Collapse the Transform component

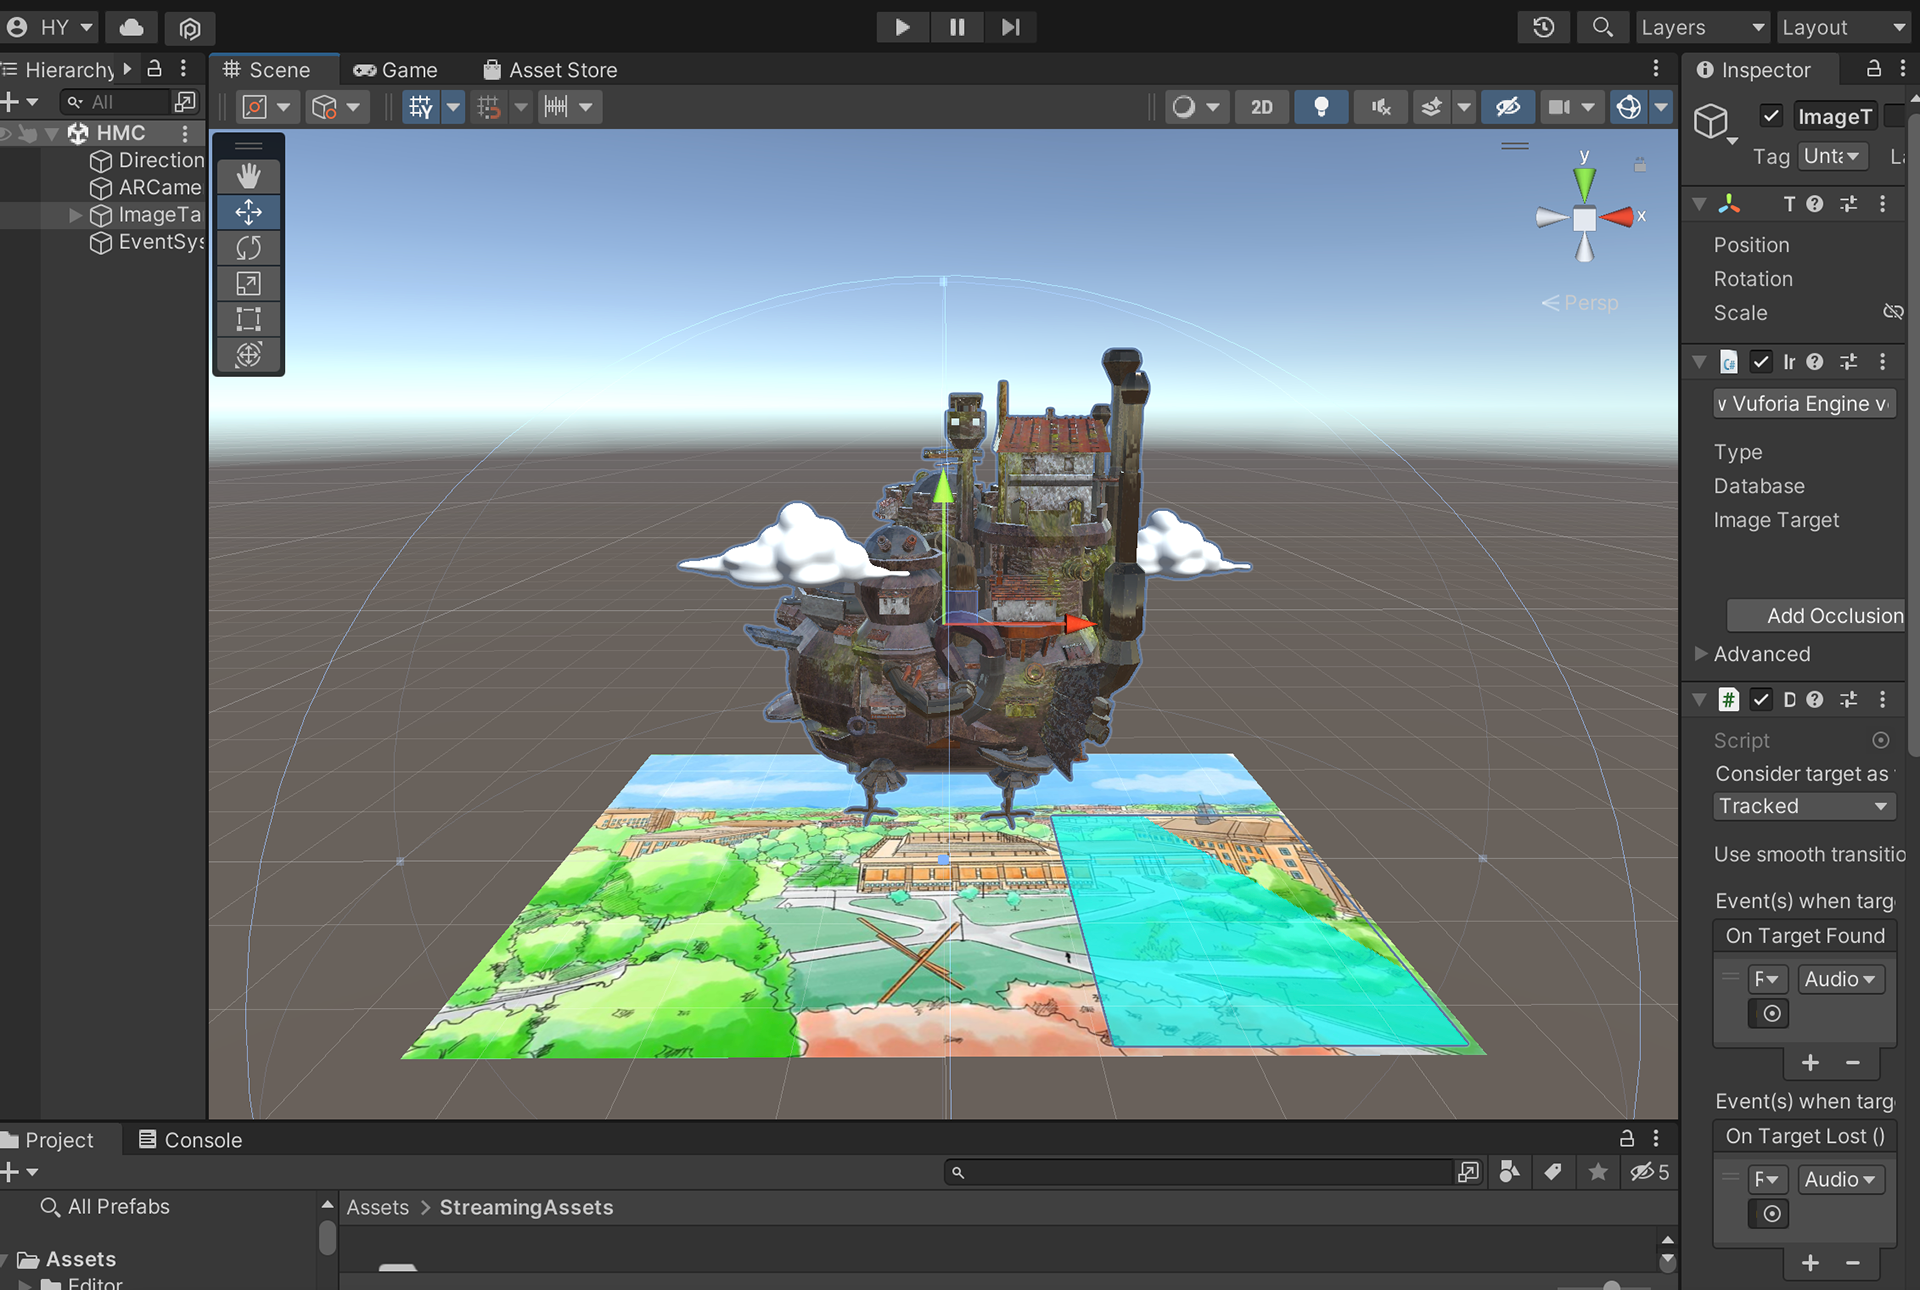click(x=1699, y=204)
